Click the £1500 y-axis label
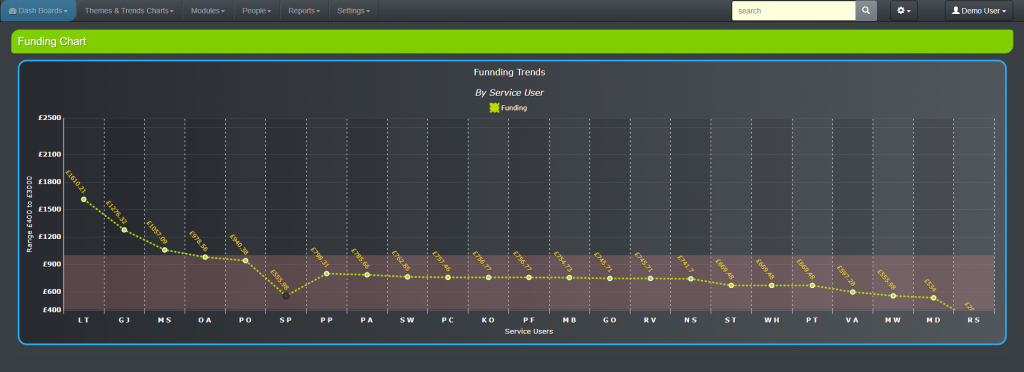The height and width of the screenshot is (372, 1024). [x=50, y=209]
